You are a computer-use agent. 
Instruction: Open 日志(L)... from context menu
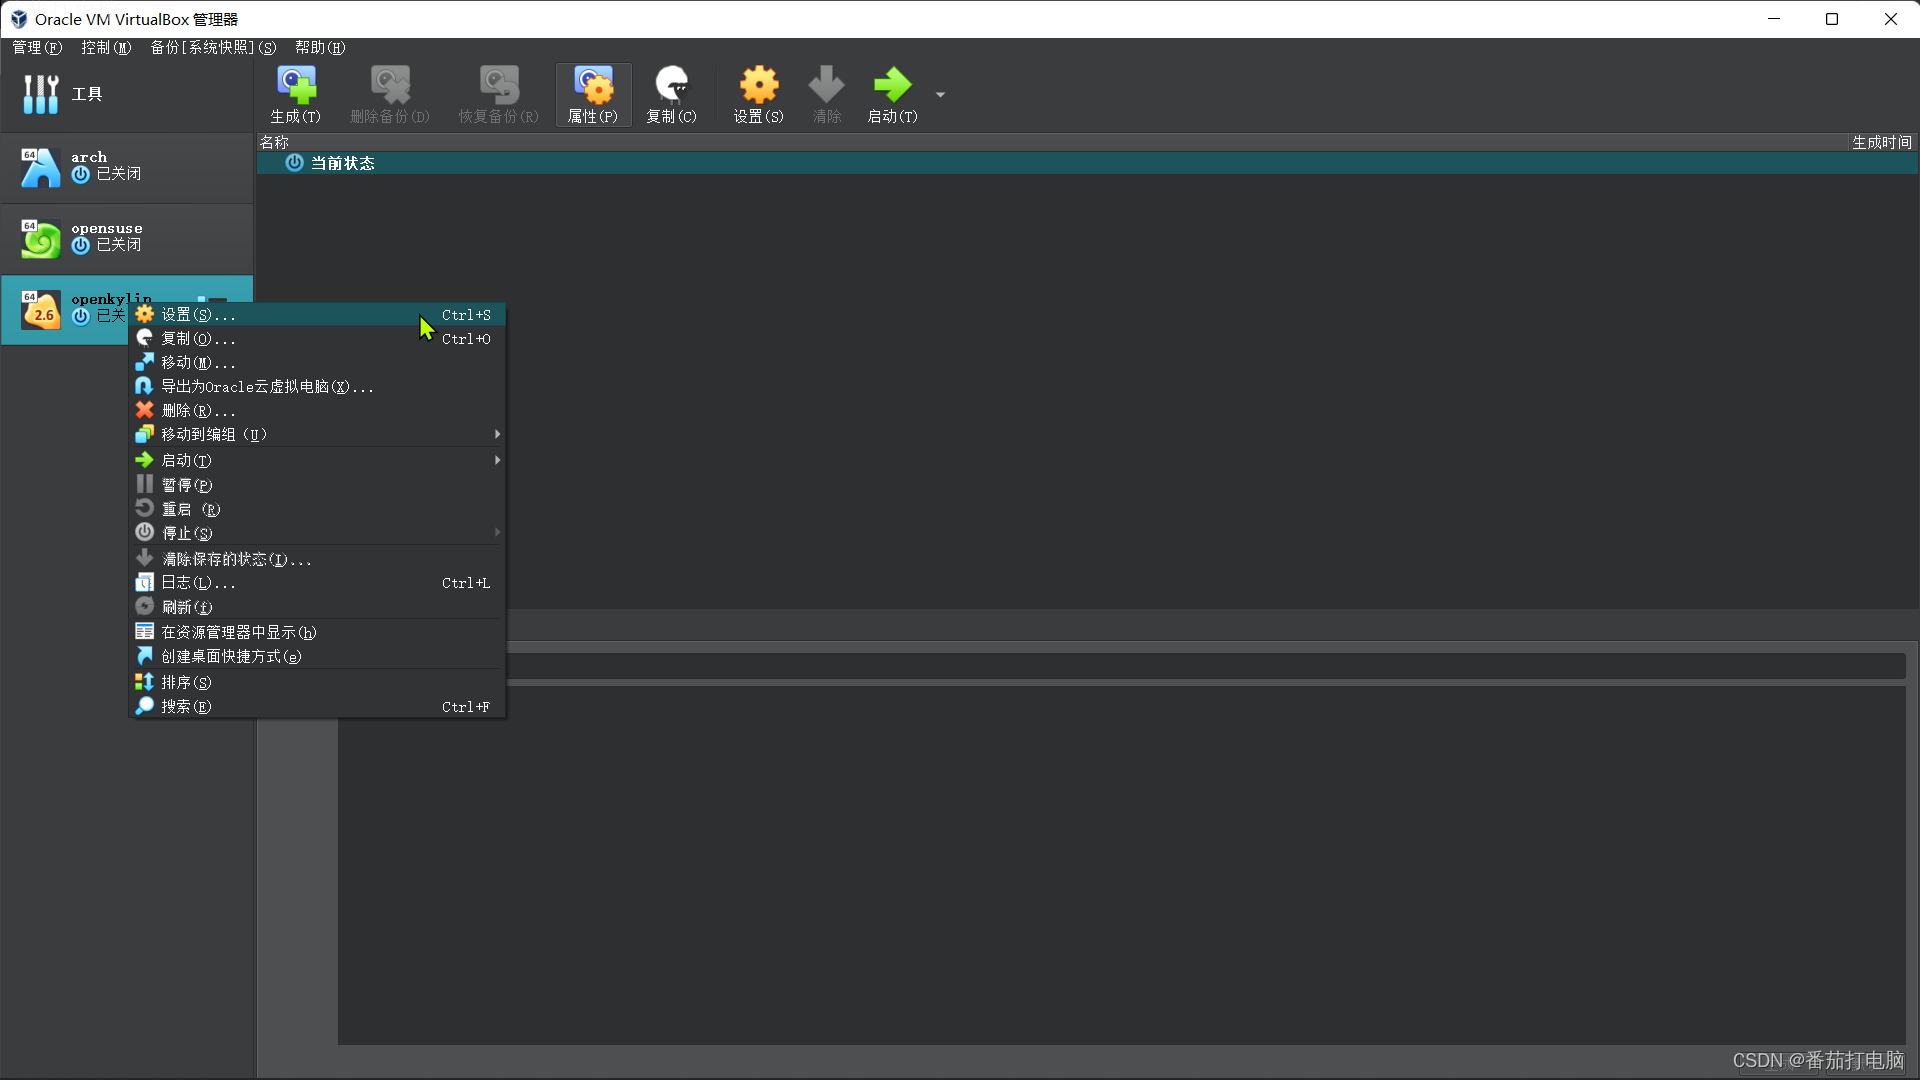coord(317,583)
